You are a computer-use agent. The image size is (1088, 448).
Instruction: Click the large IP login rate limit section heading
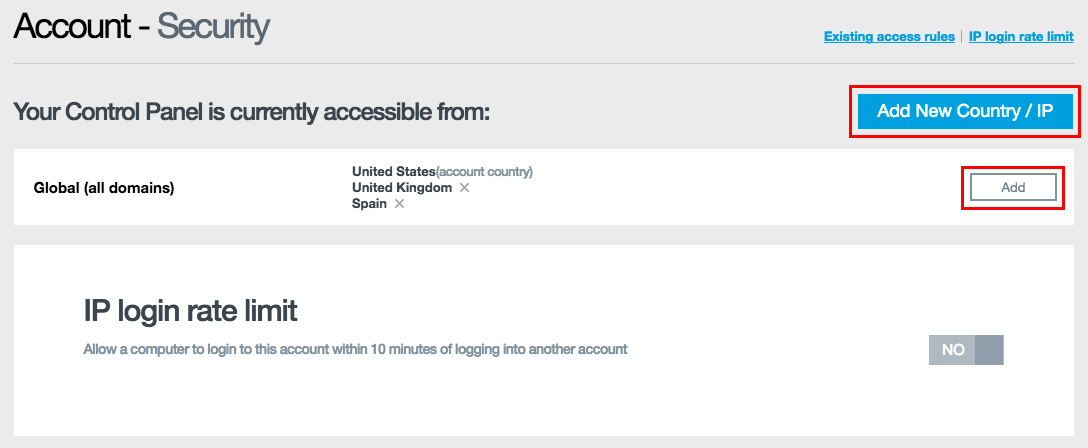pos(190,311)
